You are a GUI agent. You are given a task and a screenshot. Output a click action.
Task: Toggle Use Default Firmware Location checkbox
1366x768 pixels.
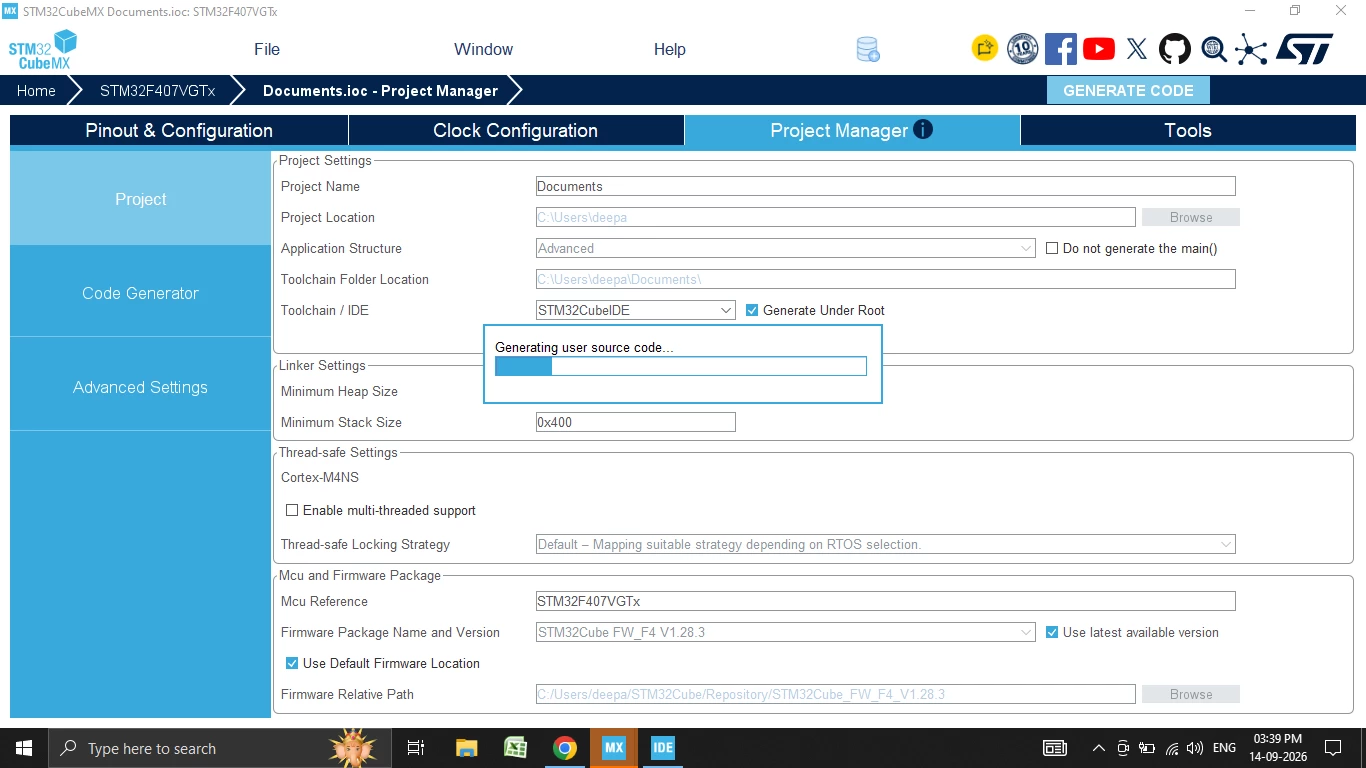click(292, 663)
